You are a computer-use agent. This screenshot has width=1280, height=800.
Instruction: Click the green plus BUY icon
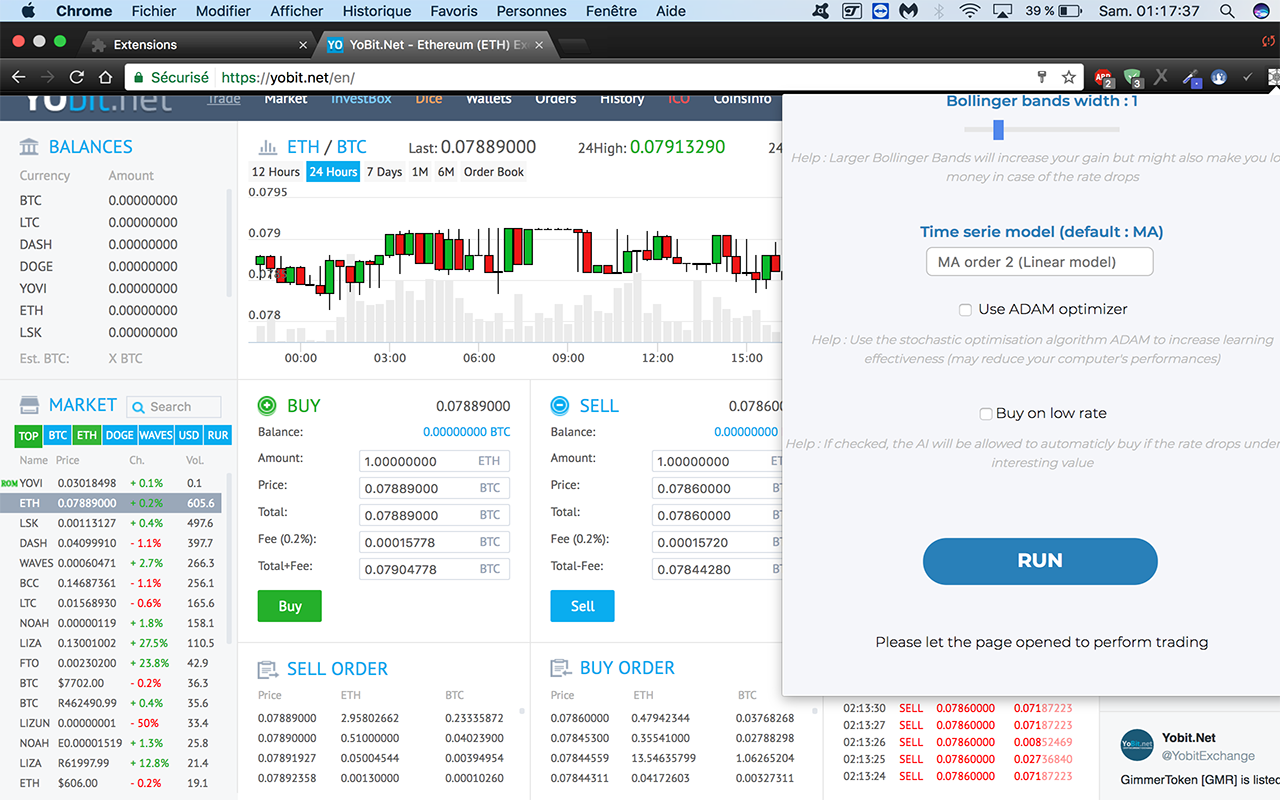point(267,406)
